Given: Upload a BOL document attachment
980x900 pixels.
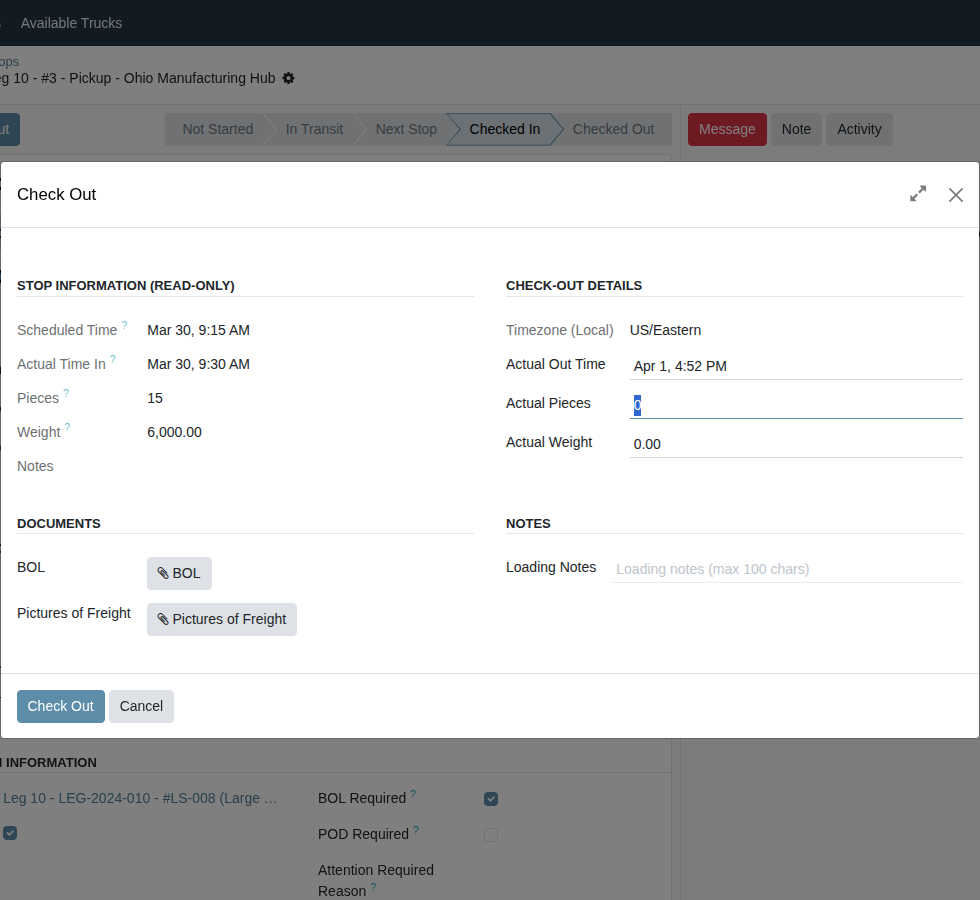Looking at the screenshot, I should (x=179, y=573).
